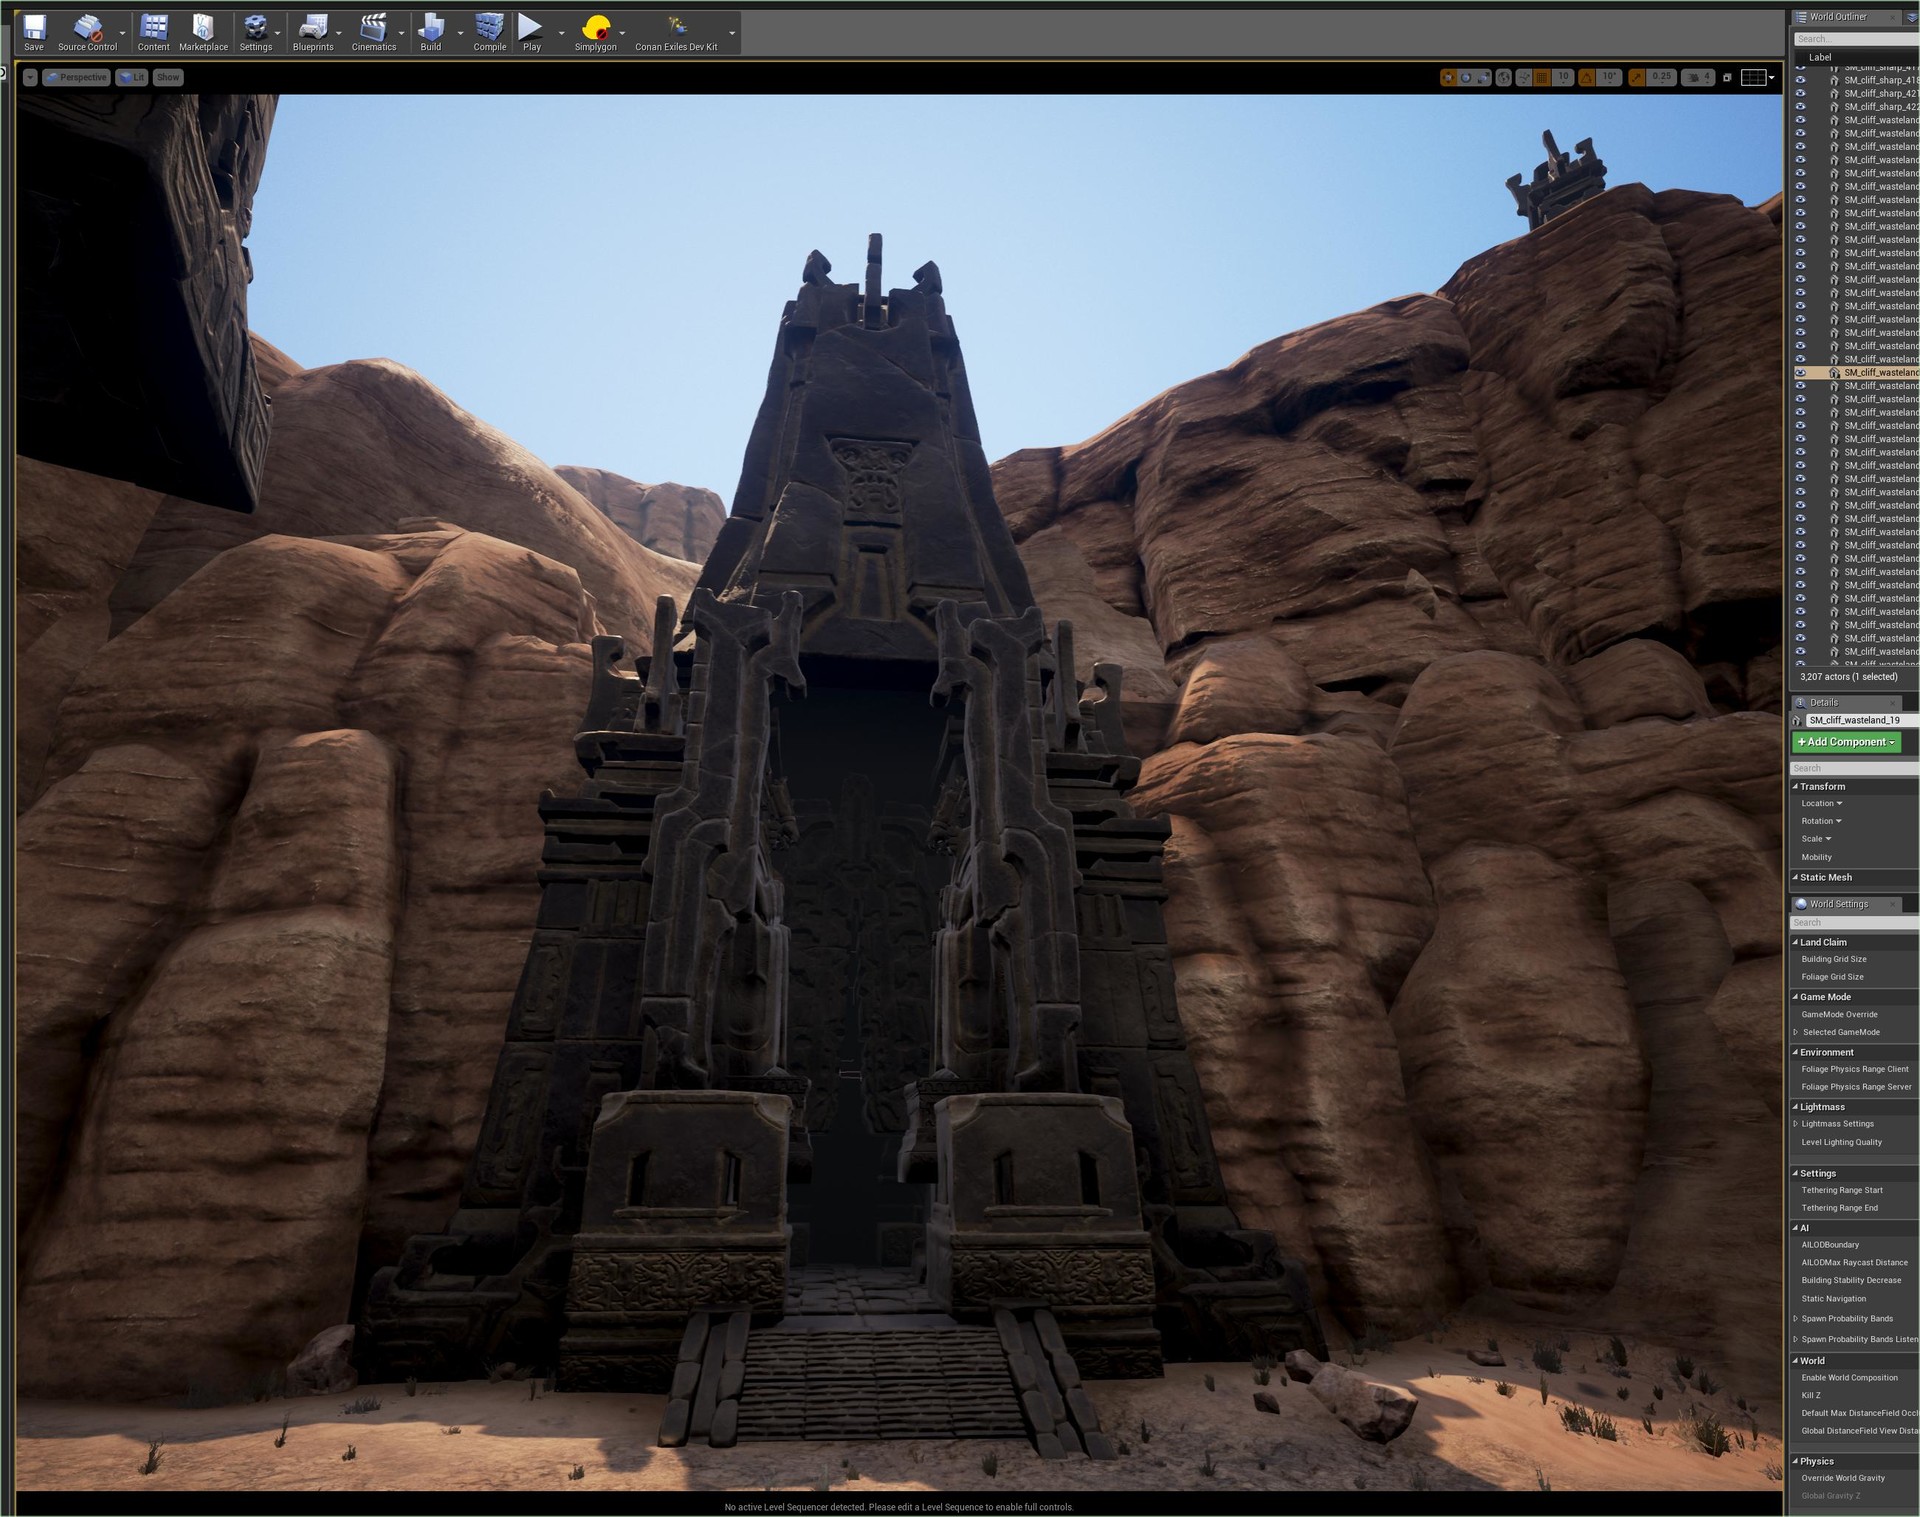Image resolution: width=1920 pixels, height=1517 pixels.
Task: Click the Layers tab icon beside World Outliner
Action: click(1912, 17)
